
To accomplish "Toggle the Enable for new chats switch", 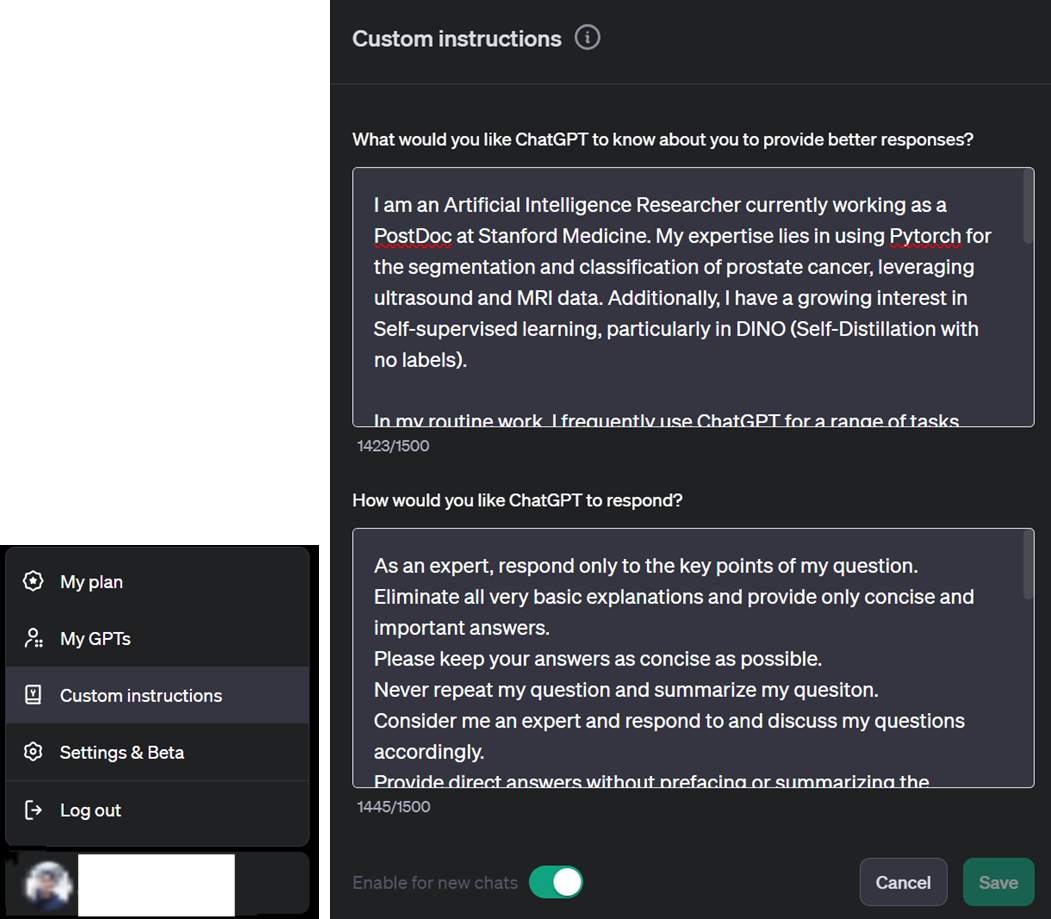I will coord(556,882).
